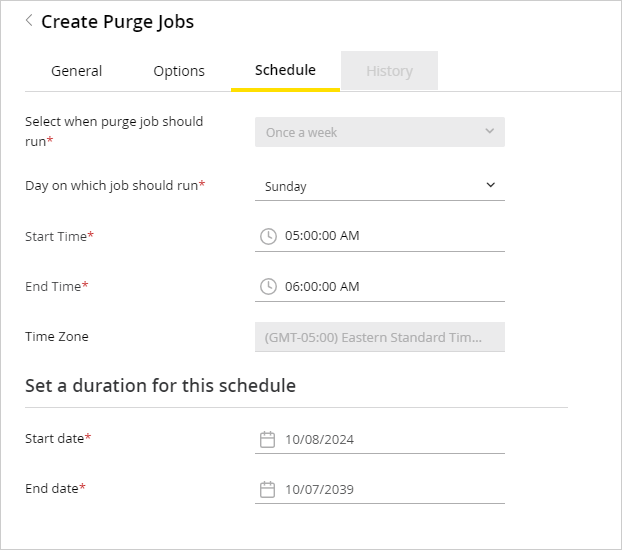
Task: Click the chevron on the Once a week dropdown
Action: pos(490,131)
